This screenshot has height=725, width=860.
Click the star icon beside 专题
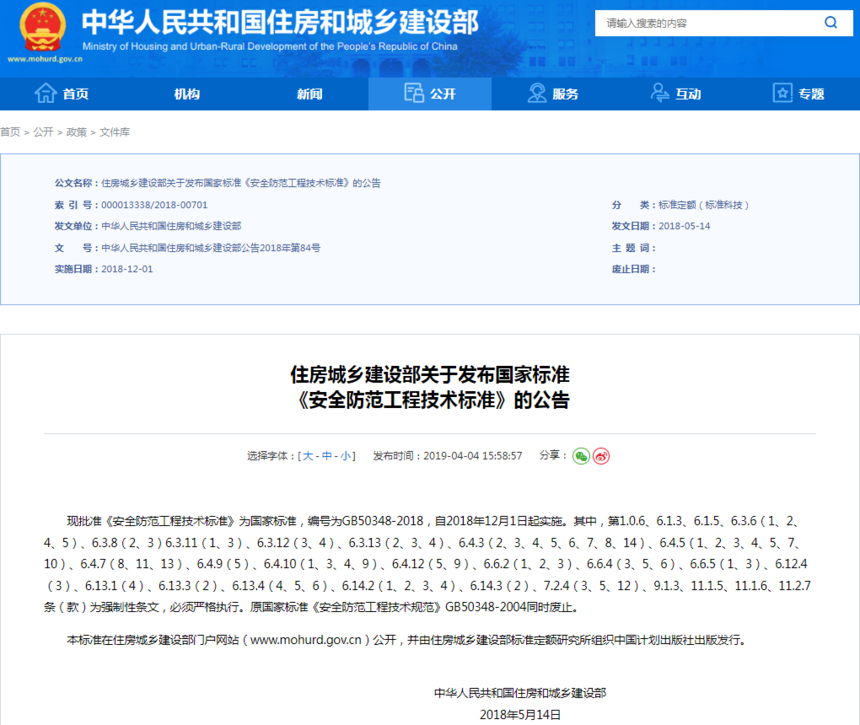[783, 93]
